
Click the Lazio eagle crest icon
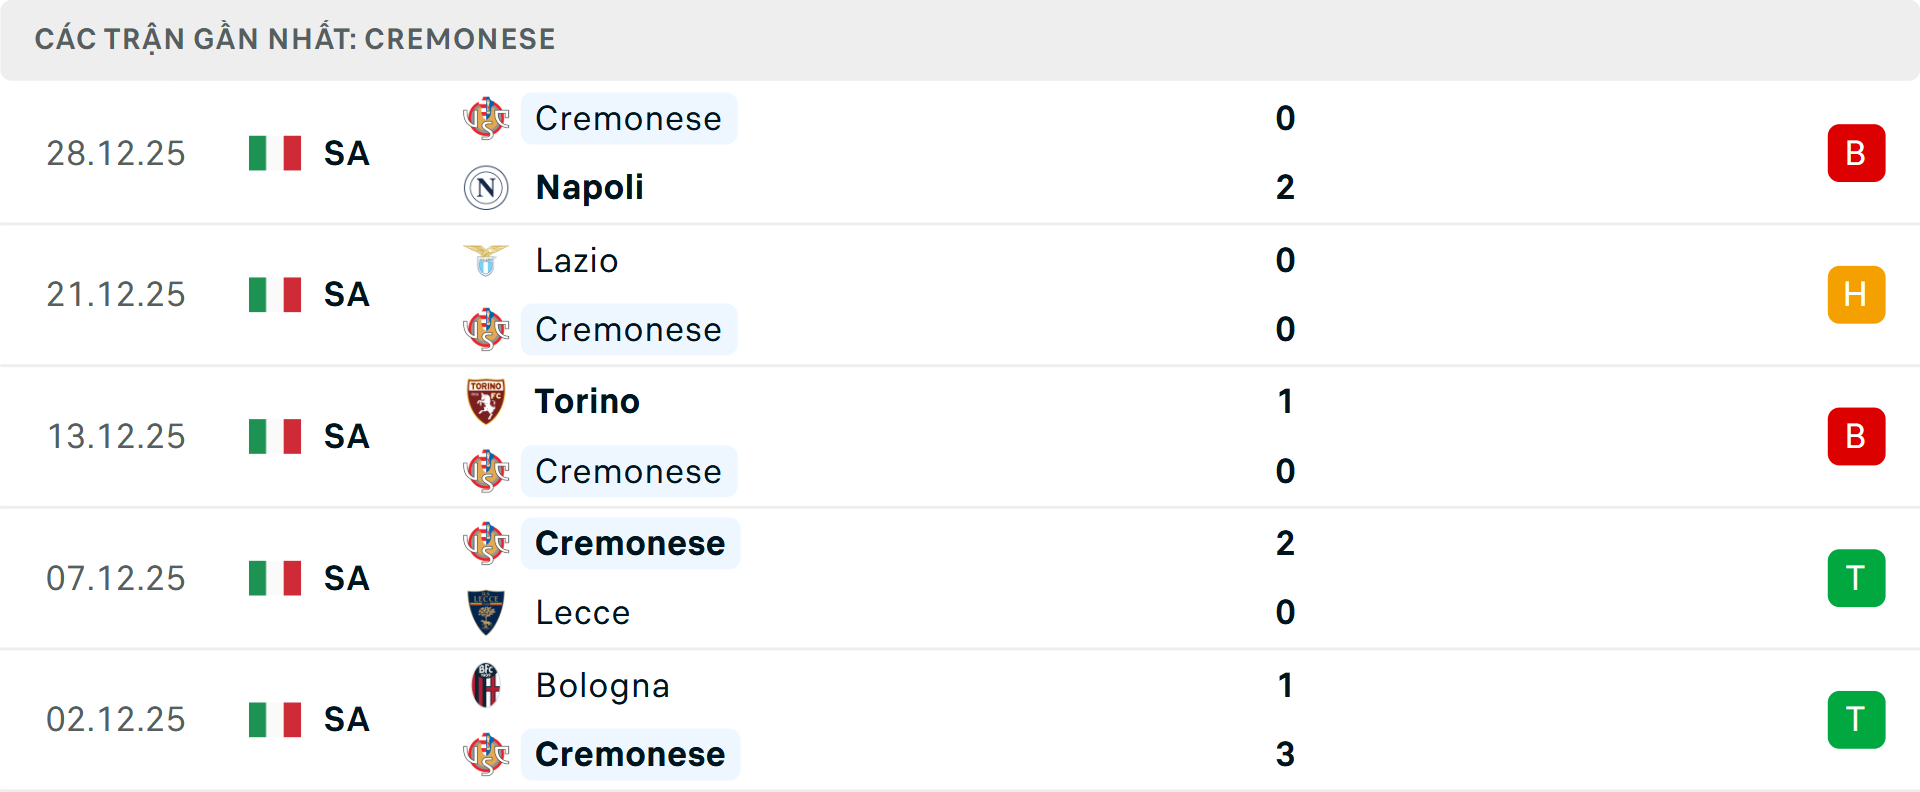point(486,261)
